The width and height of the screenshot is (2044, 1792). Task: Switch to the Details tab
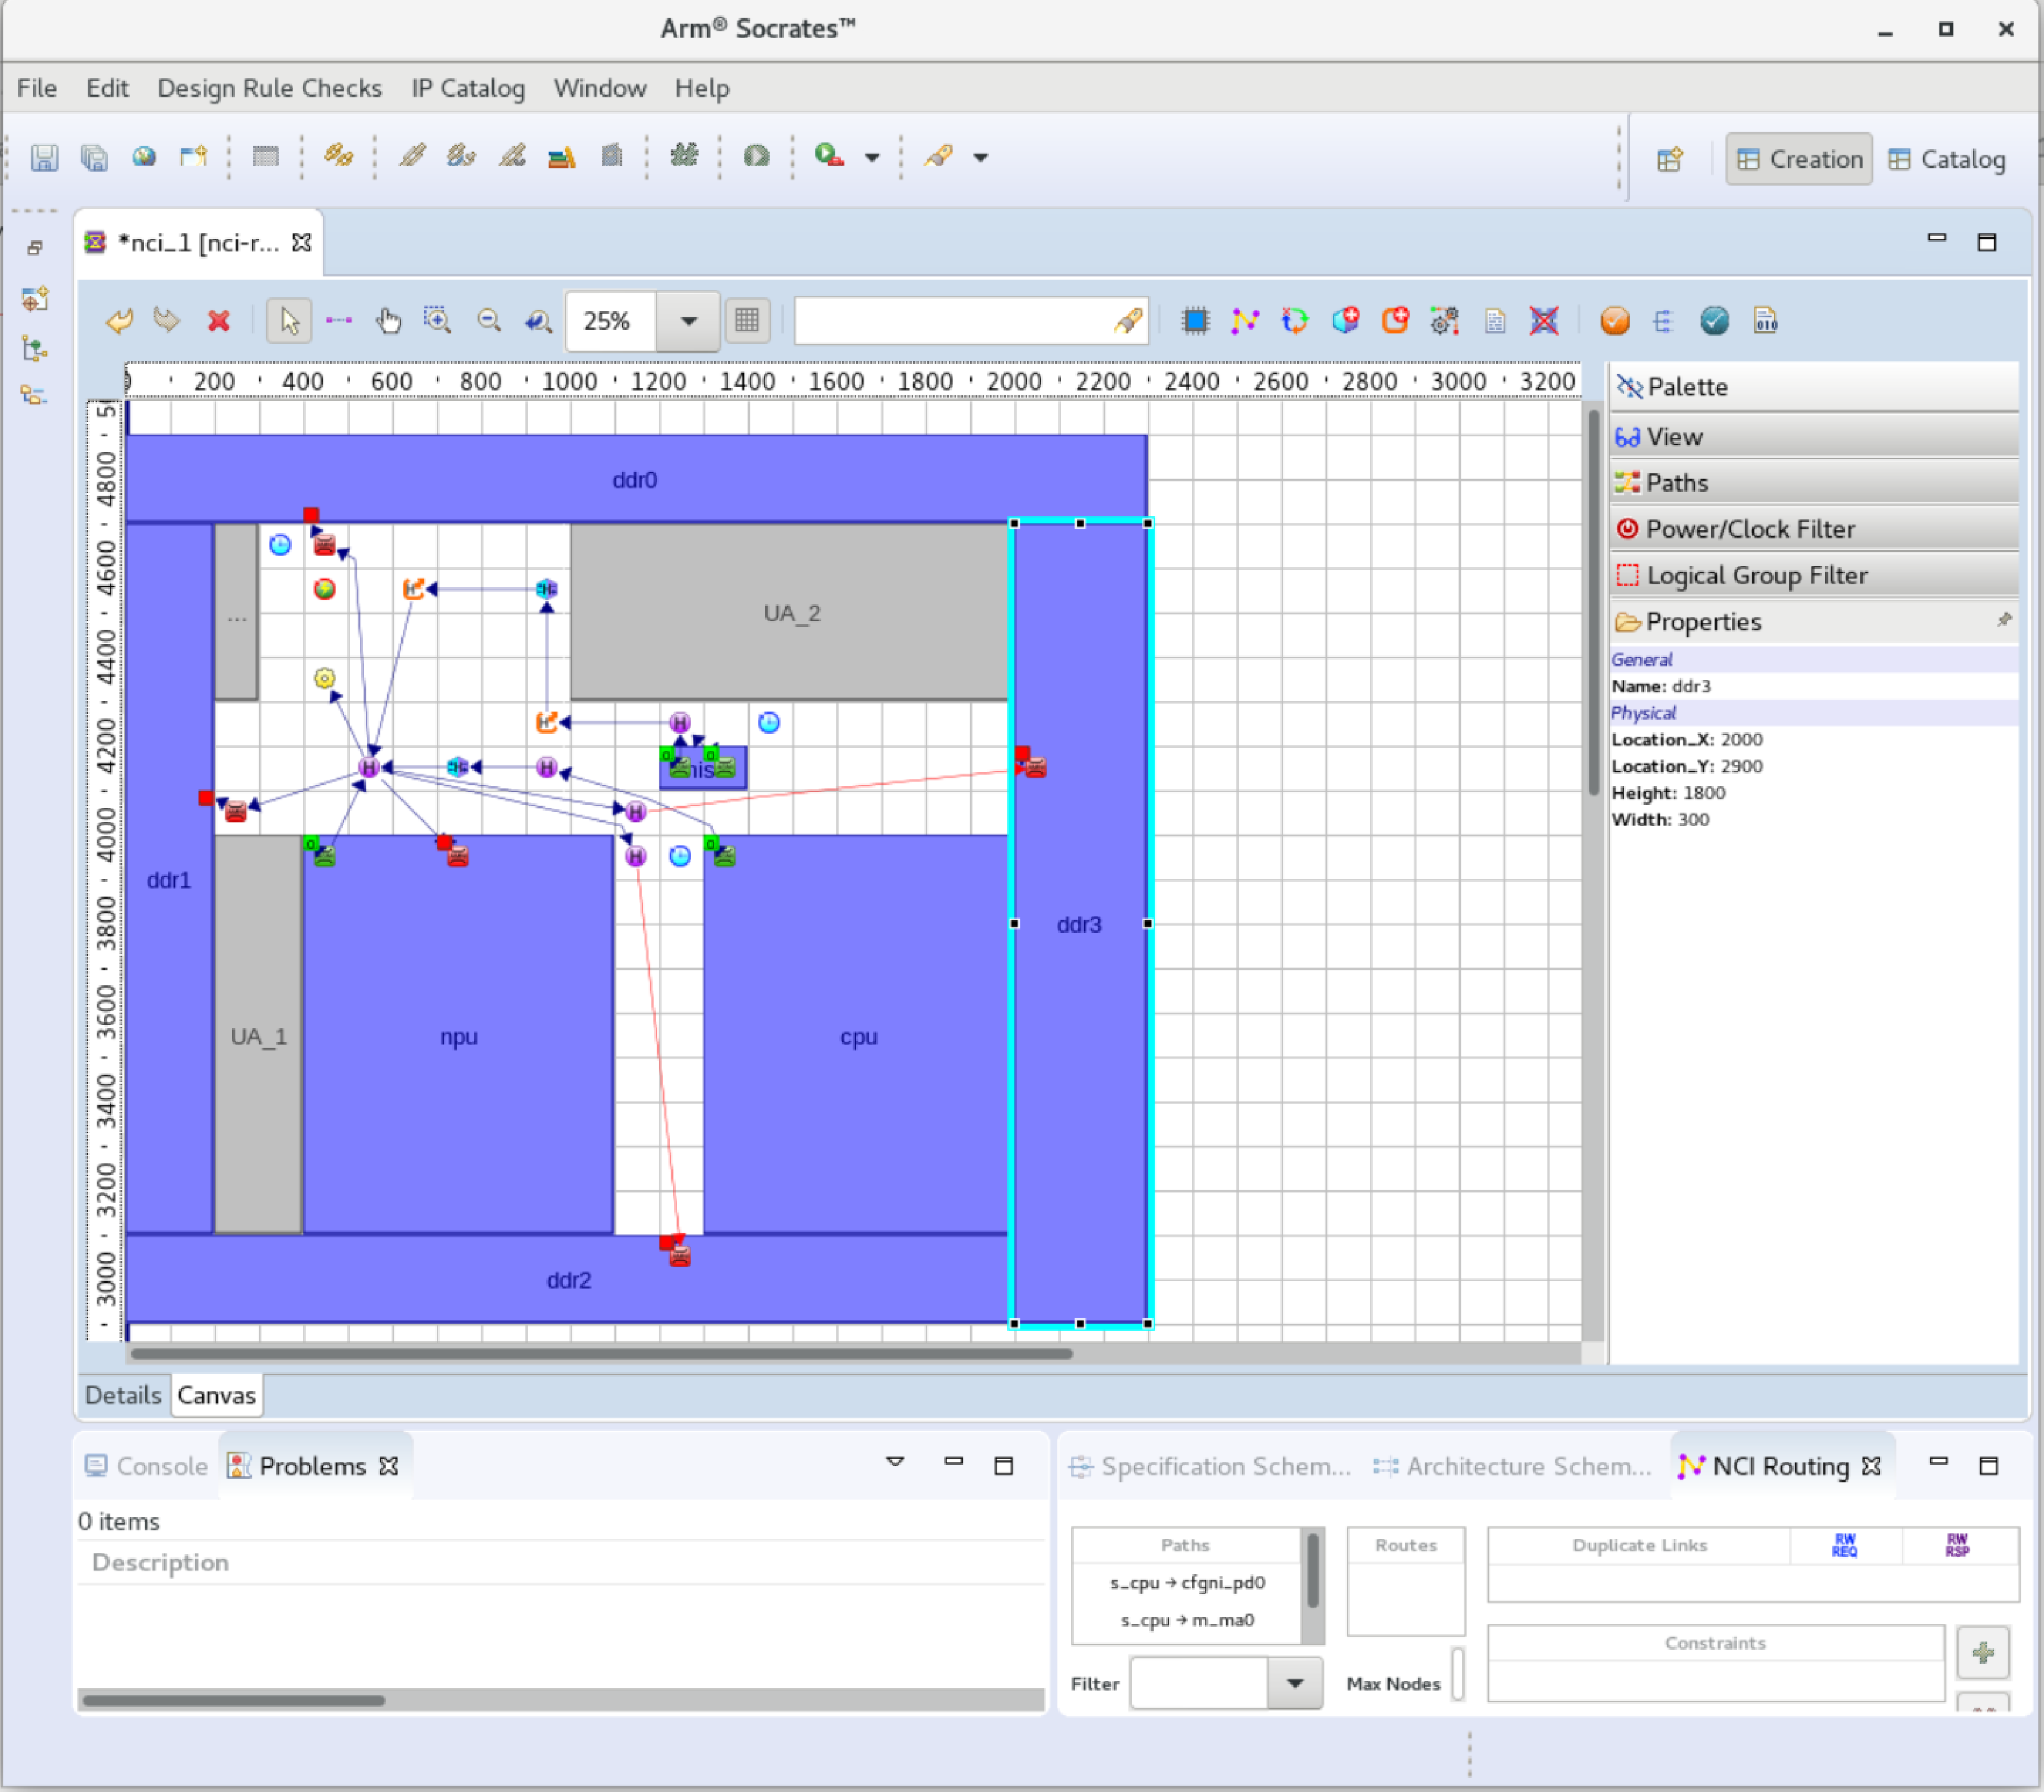[123, 1395]
